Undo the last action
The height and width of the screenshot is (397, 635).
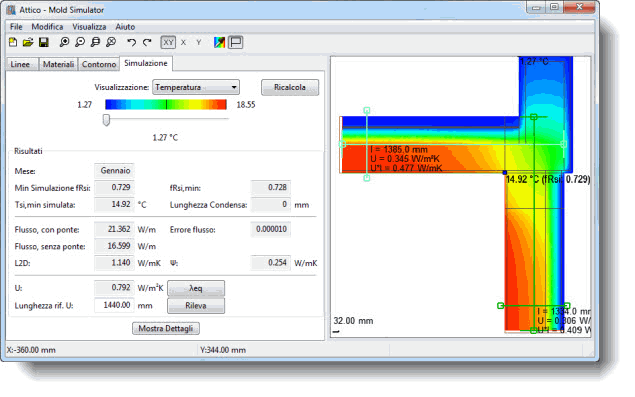(x=131, y=42)
